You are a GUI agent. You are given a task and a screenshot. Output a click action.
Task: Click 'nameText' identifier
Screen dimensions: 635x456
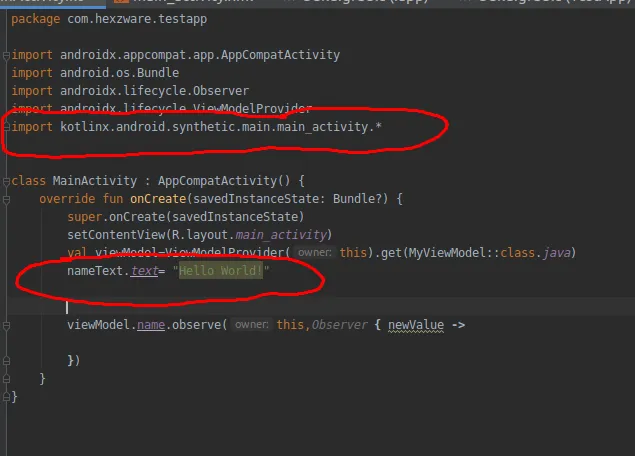pyautogui.click(x=95, y=271)
